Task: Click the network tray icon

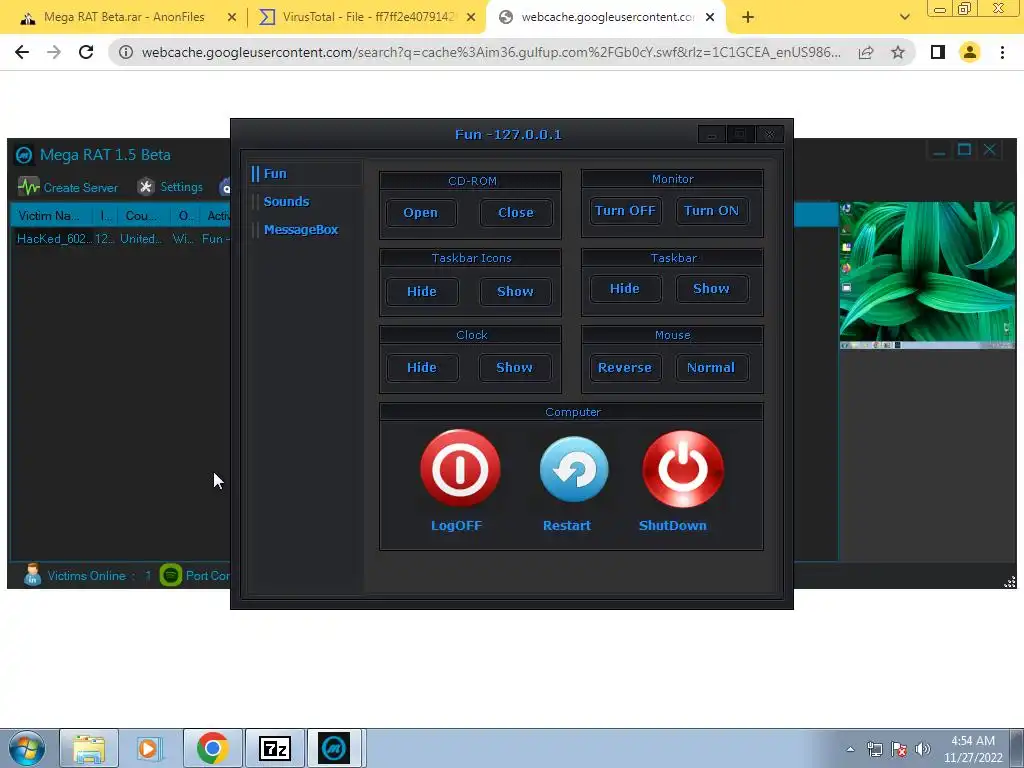Action: pyautogui.click(x=874, y=749)
